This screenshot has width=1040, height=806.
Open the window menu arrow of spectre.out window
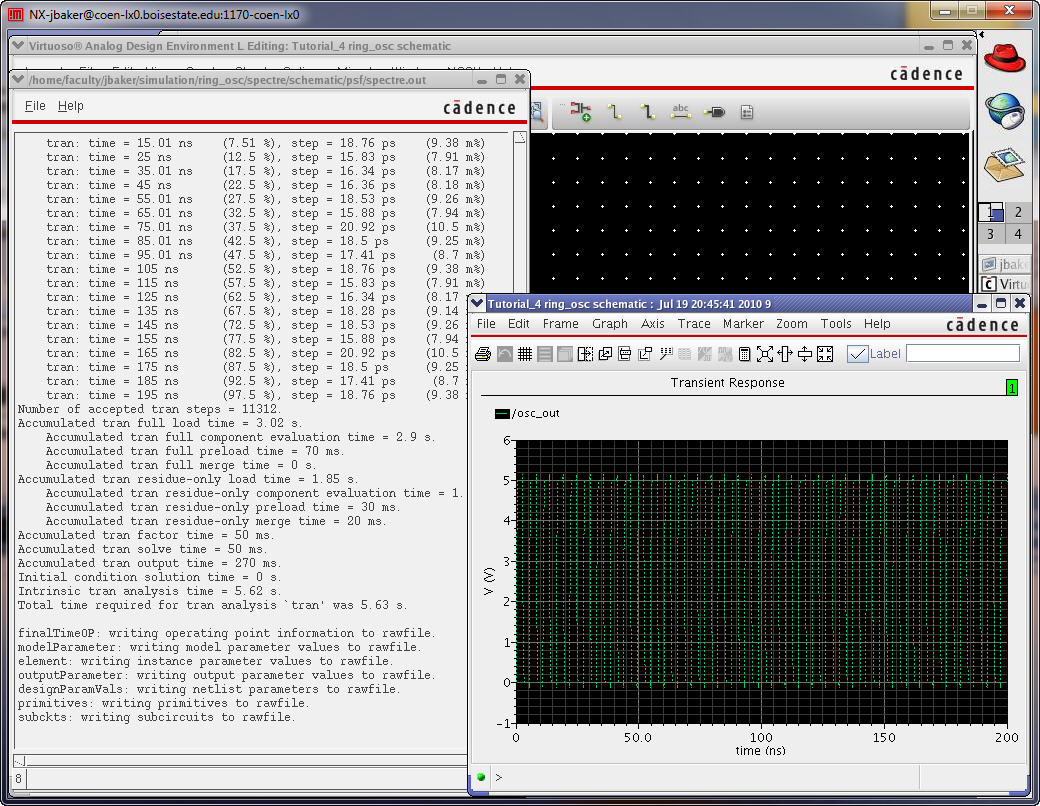[x=19, y=80]
